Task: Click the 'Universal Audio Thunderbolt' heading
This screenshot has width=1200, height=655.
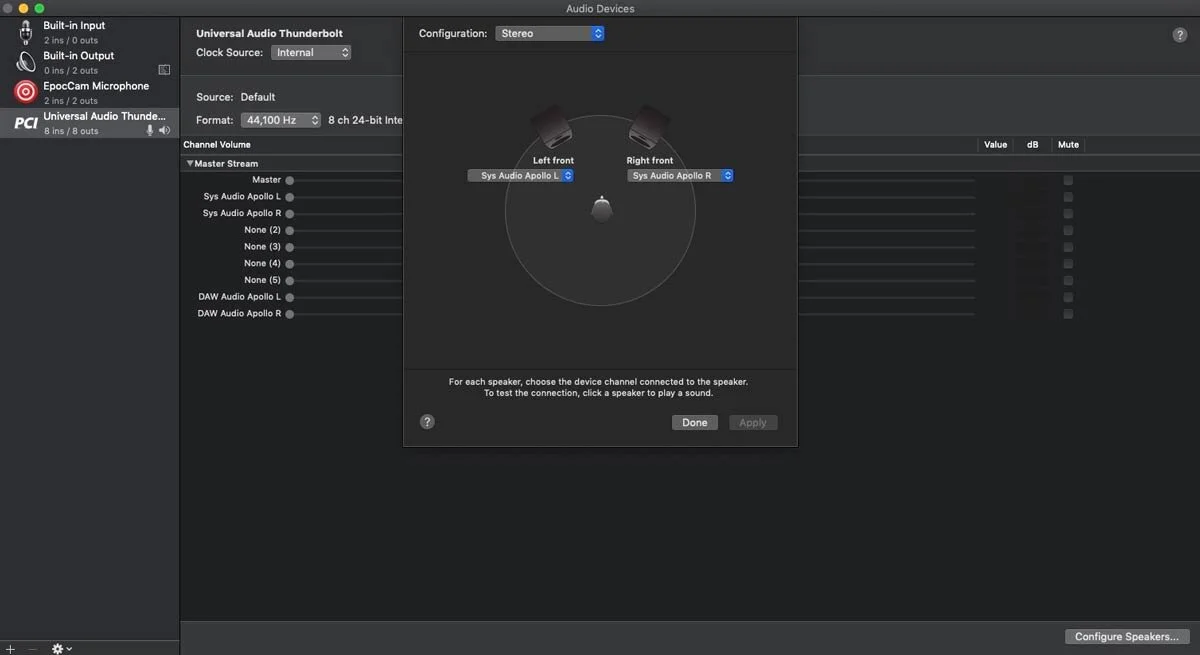Action: (270, 34)
